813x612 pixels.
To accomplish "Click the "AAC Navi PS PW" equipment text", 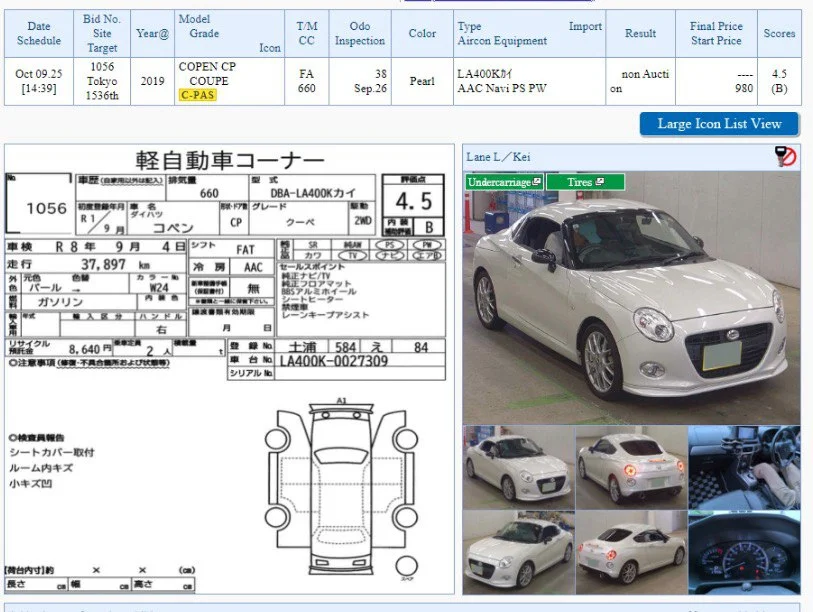I will [501, 89].
